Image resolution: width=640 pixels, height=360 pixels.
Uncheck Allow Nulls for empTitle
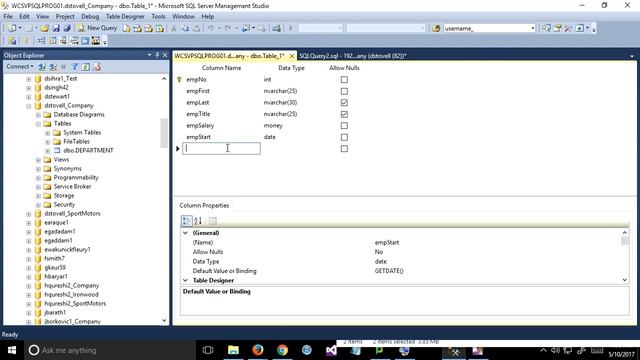click(x=344, y=114)
